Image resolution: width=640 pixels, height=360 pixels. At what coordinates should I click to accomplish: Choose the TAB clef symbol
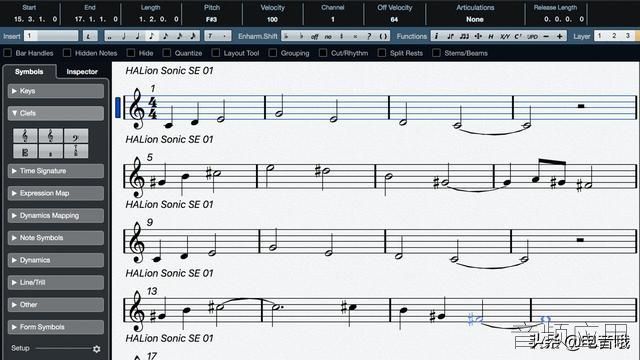[76, 151]
